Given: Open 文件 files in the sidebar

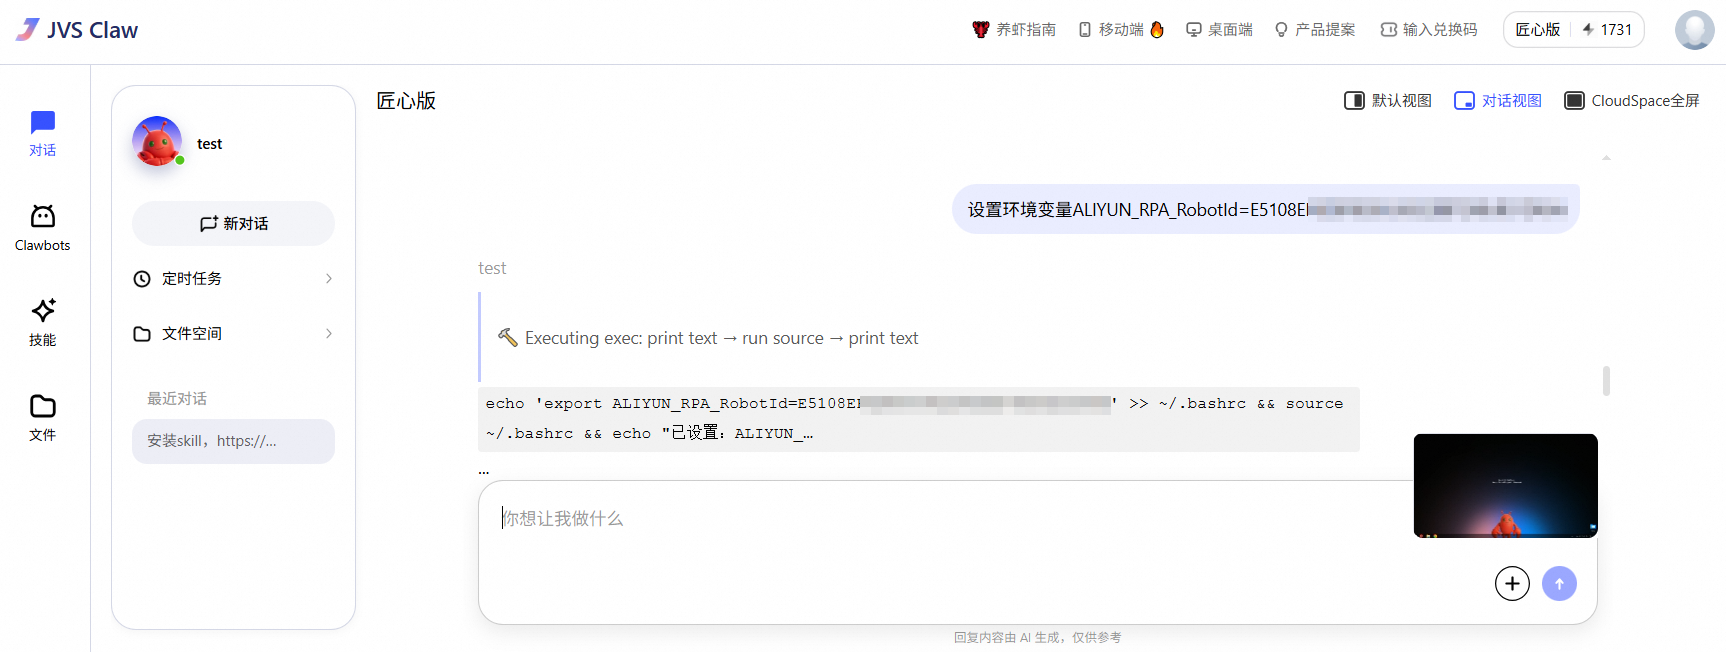Looking at the screenshot, I should (x=42, y=418).
